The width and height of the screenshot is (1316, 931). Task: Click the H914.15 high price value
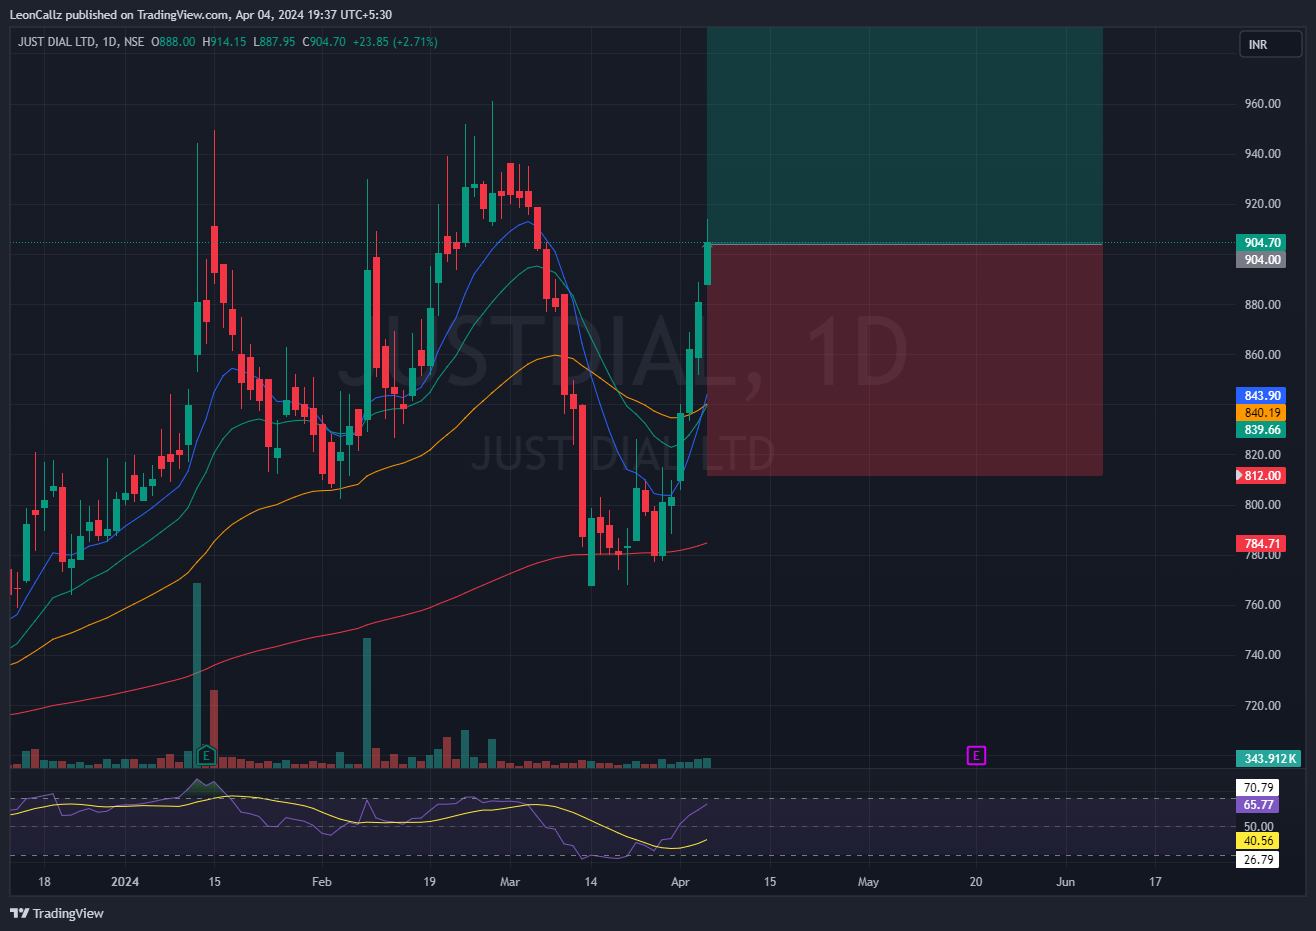[x=224, y=42]
